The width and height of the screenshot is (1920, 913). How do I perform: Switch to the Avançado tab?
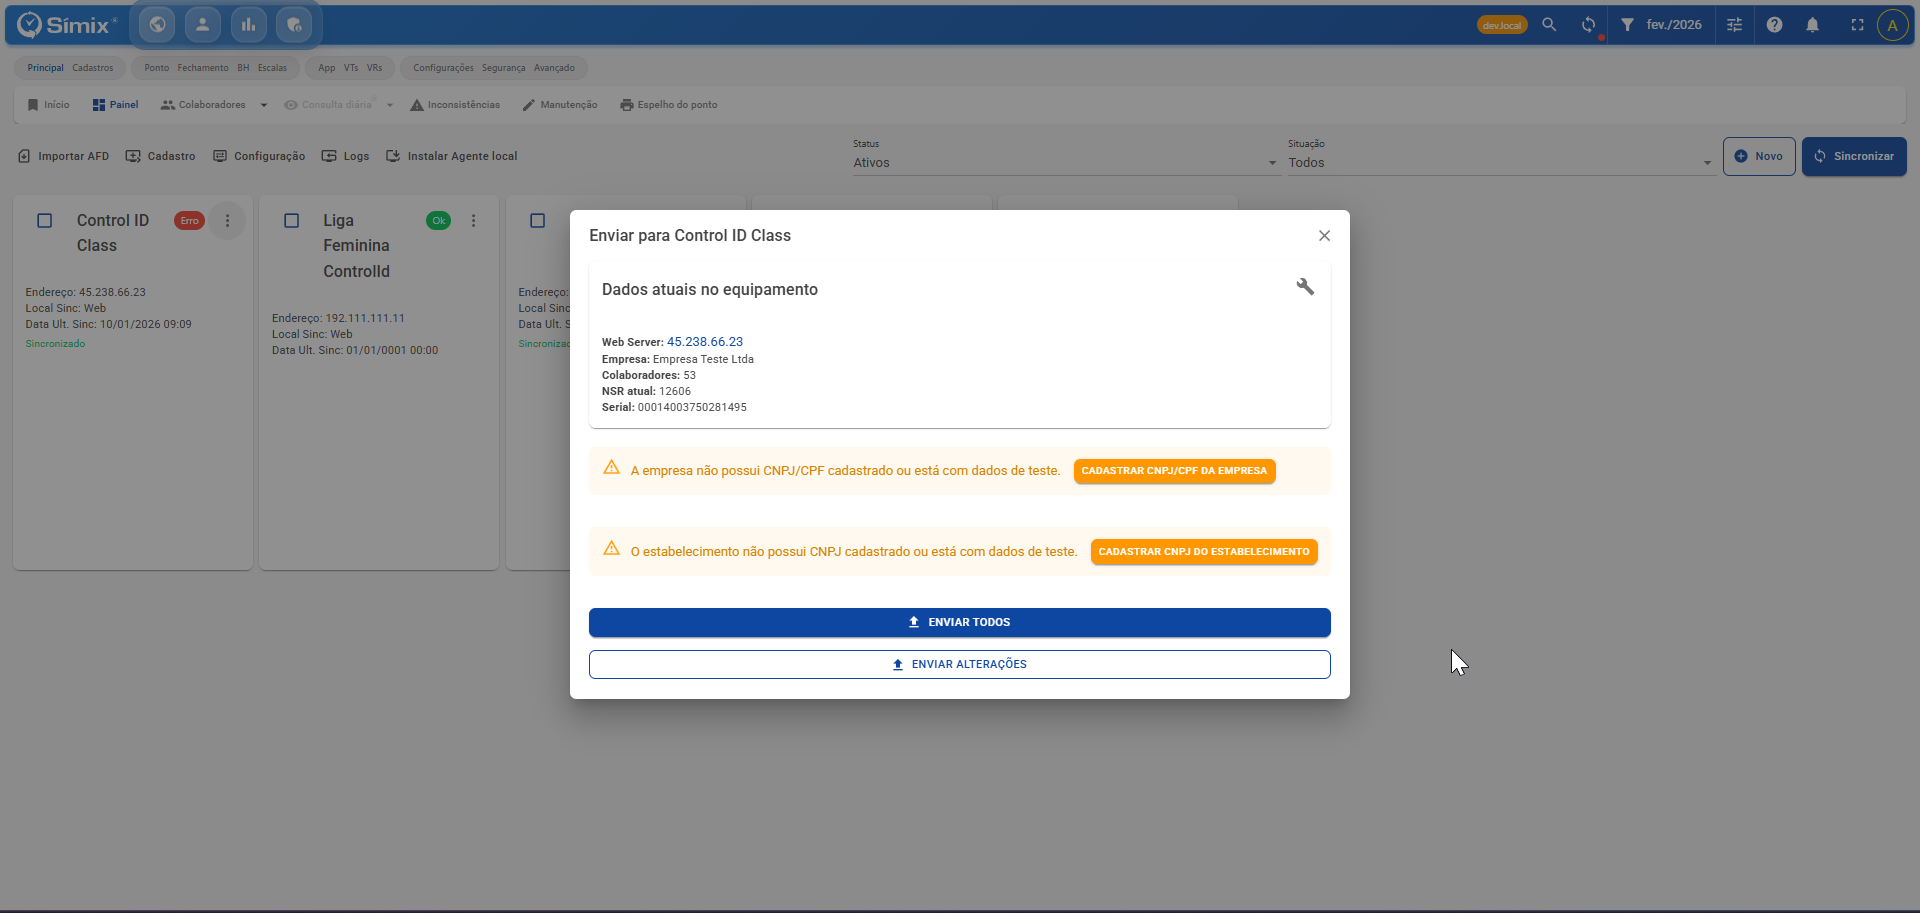[554, 68]
